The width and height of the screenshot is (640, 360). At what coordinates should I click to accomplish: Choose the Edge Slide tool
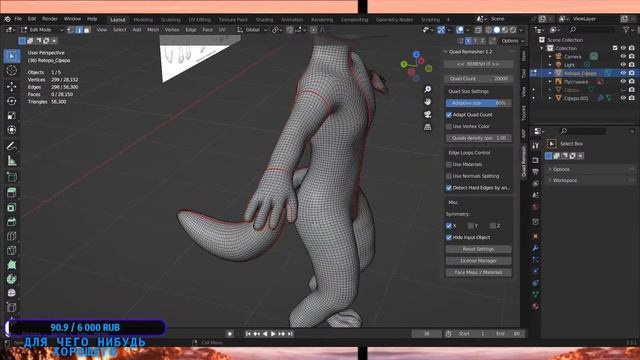pos(12,307)
